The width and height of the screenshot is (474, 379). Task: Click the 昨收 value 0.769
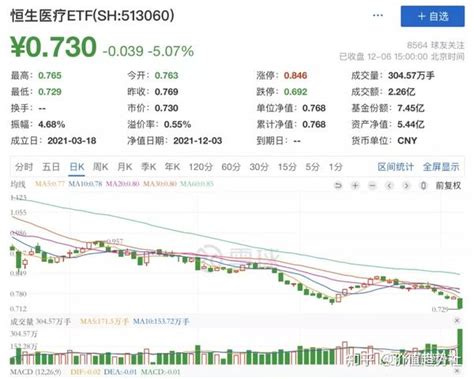pyautogui.click(x=166, y=92)
